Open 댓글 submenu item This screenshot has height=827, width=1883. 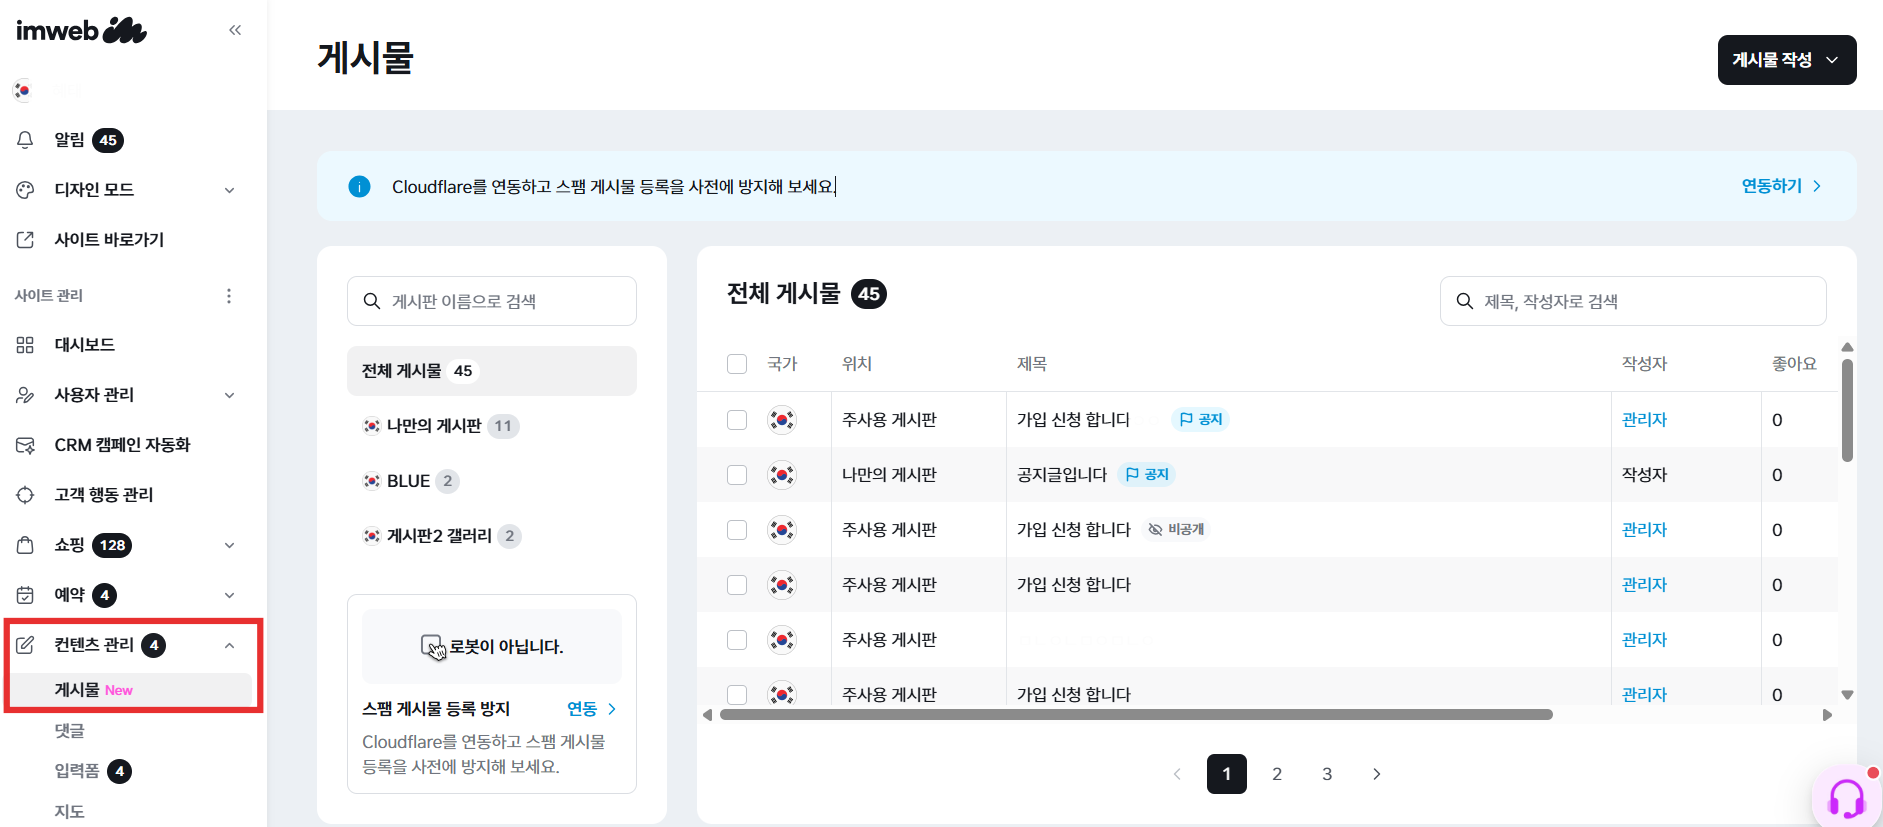[69, 731]
